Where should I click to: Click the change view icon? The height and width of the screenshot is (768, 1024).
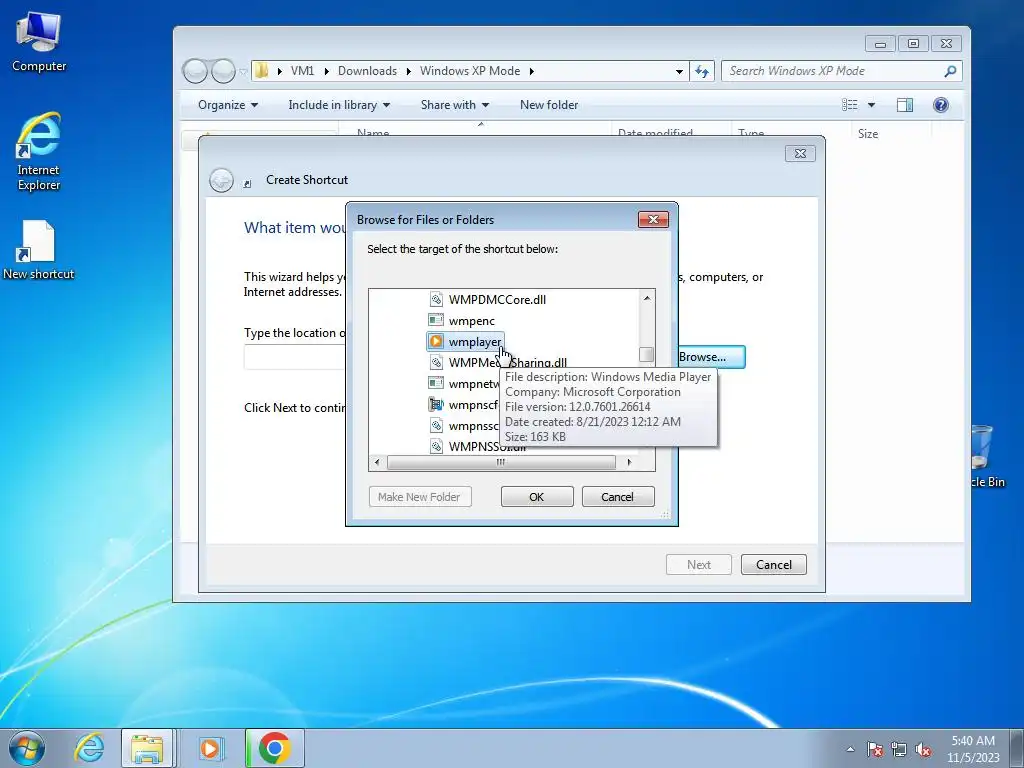[x=850, y=105]
